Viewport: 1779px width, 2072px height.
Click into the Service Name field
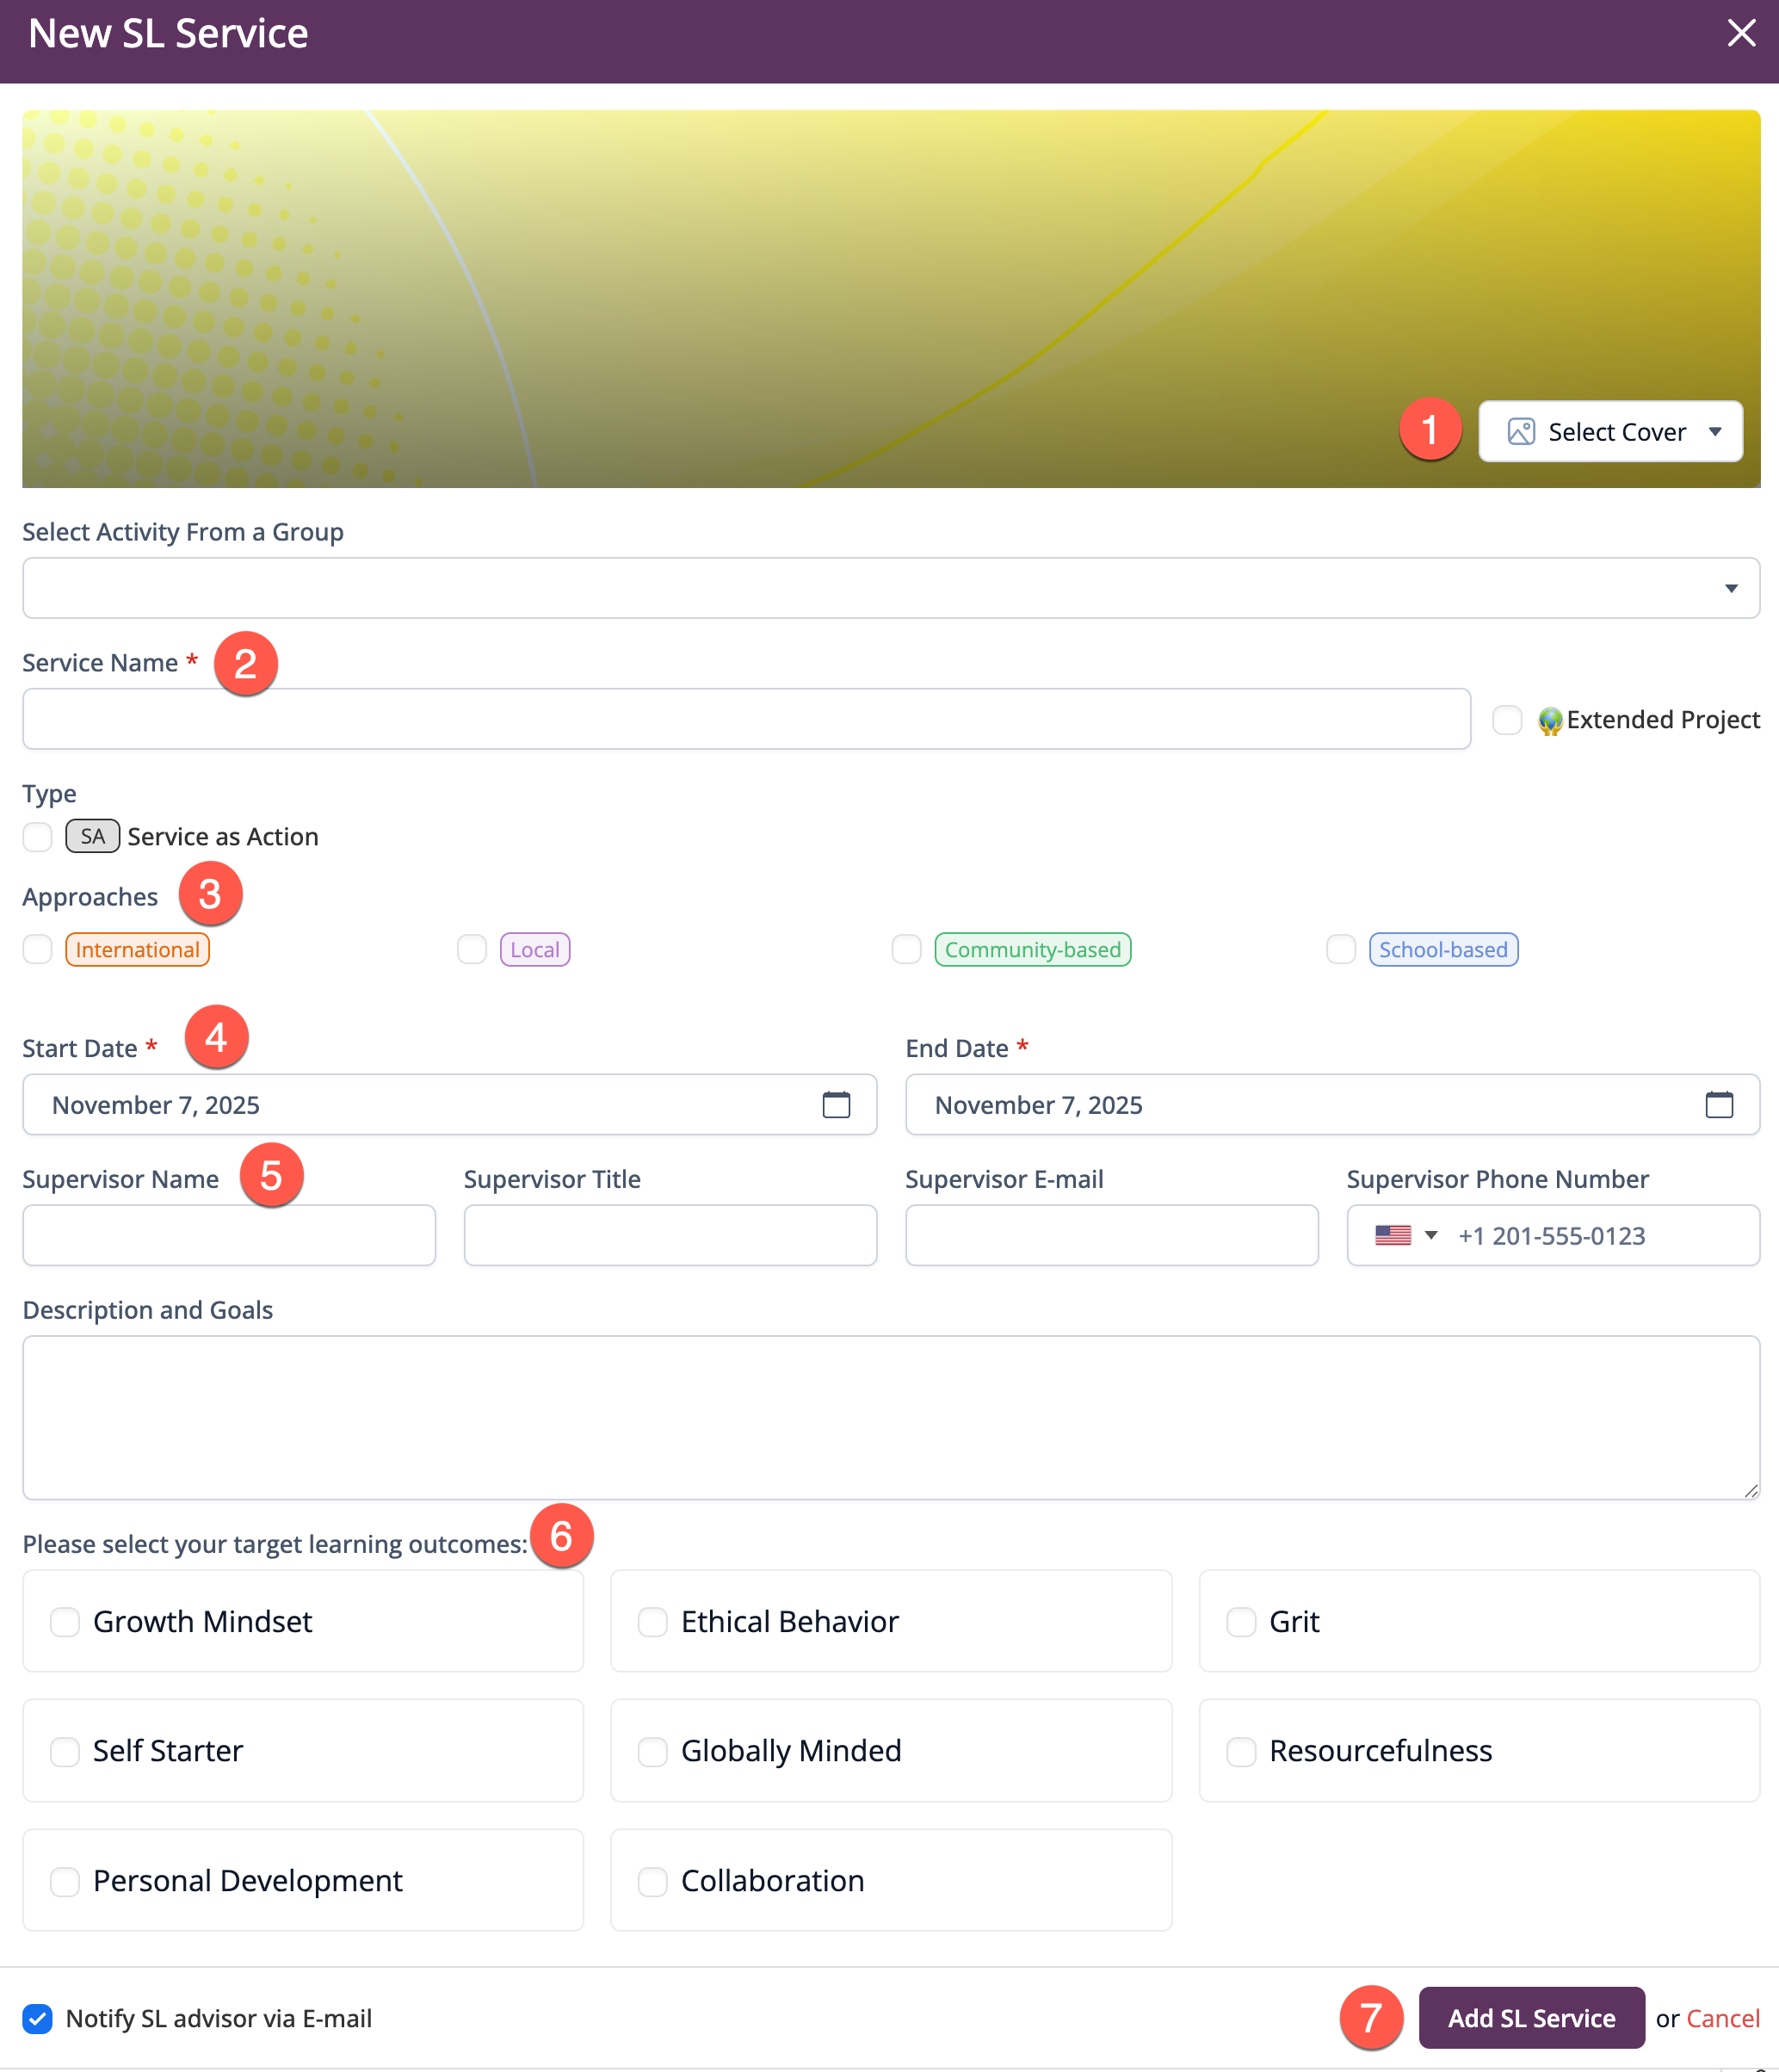[746, 719]
